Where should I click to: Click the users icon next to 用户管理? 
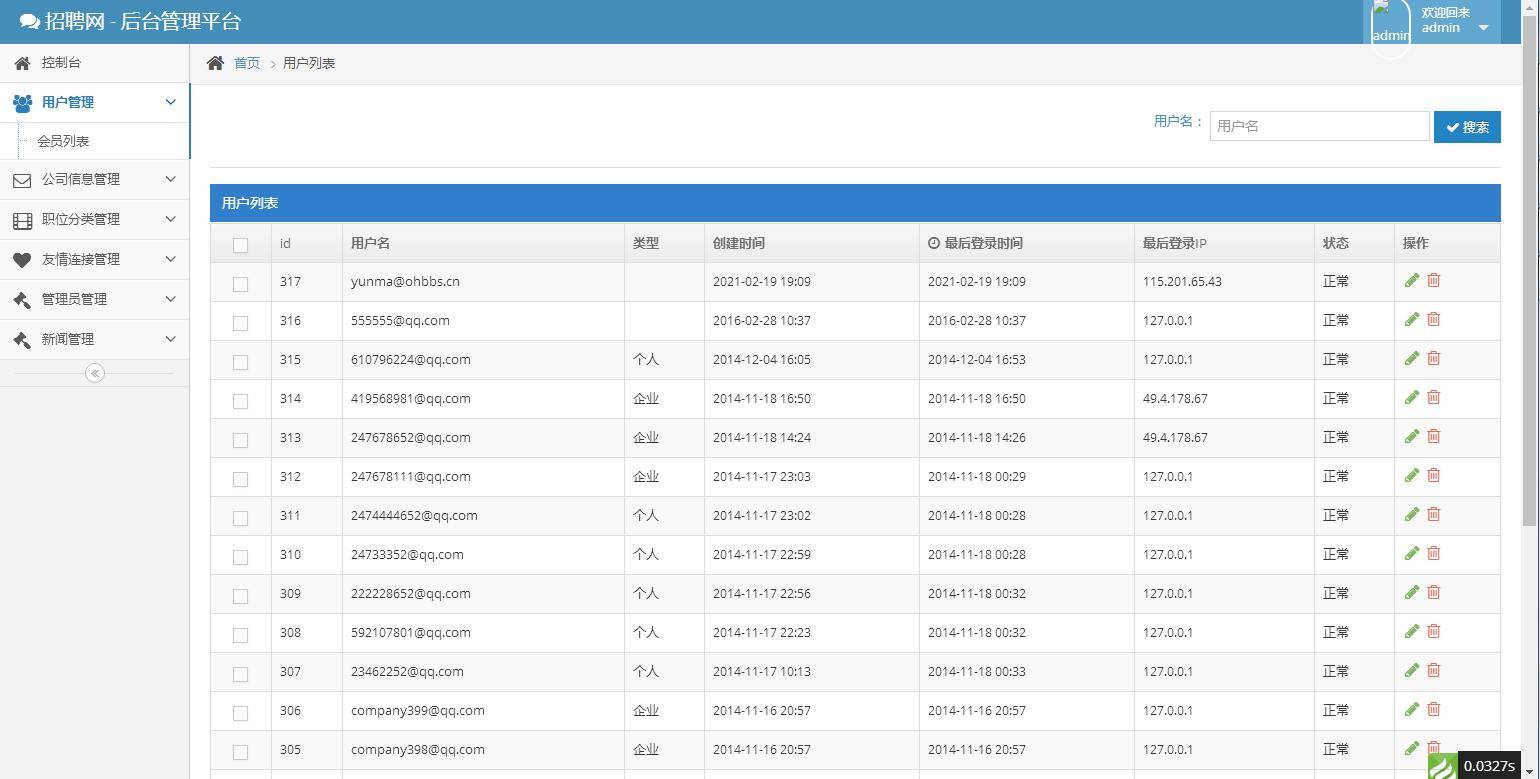(23, 102)
